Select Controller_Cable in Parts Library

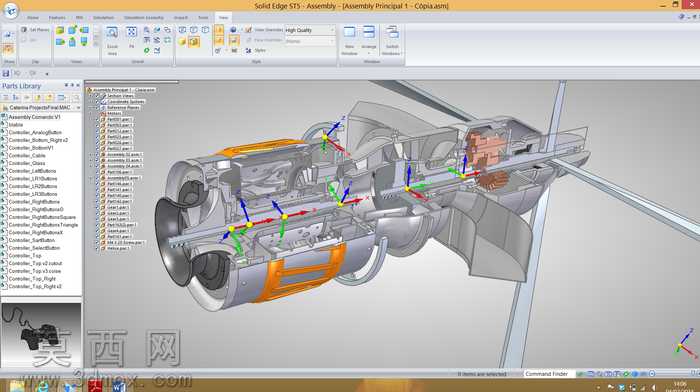[x=27, y=155]
